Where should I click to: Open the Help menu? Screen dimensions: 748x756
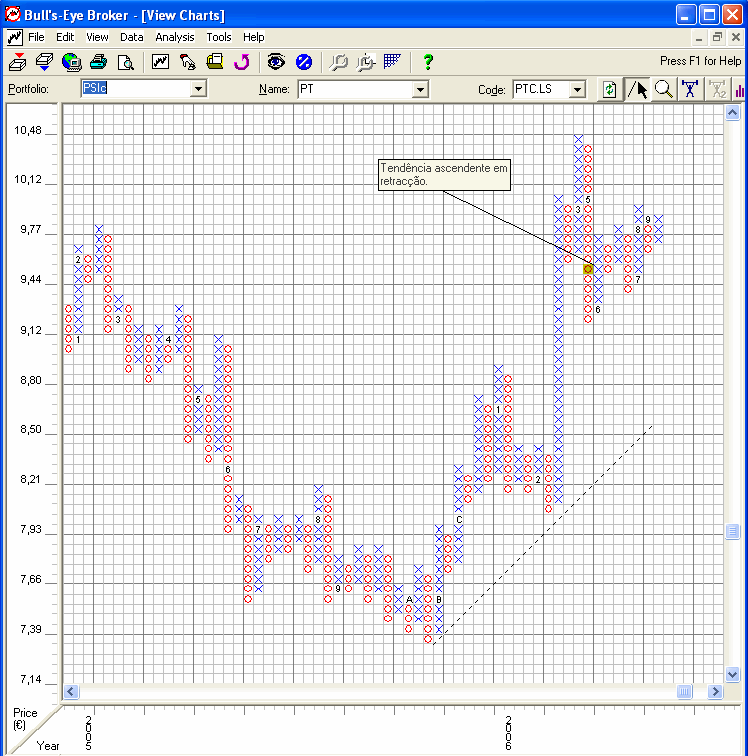pyautogui.click(x=254, y=37)
